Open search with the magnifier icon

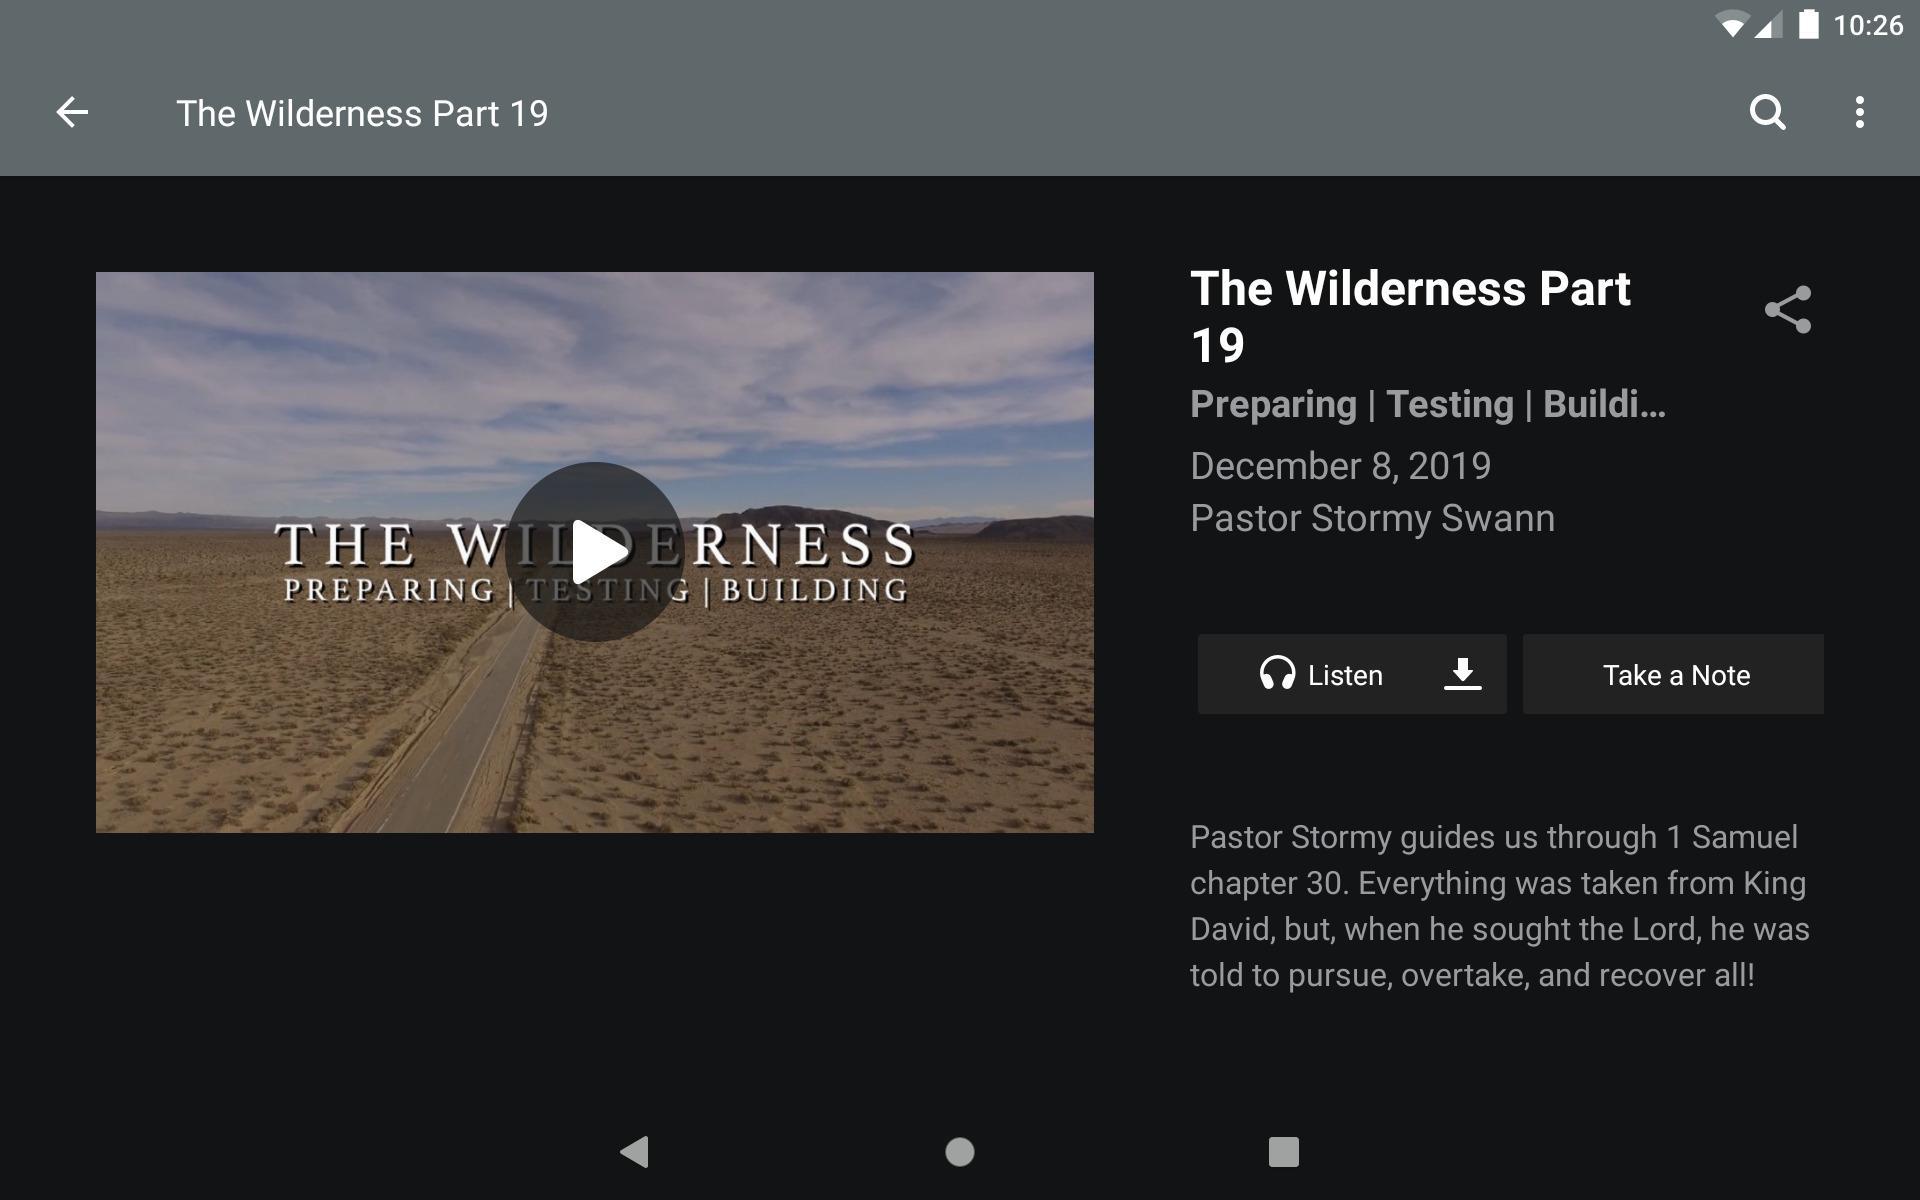(x=1767, y=112)
